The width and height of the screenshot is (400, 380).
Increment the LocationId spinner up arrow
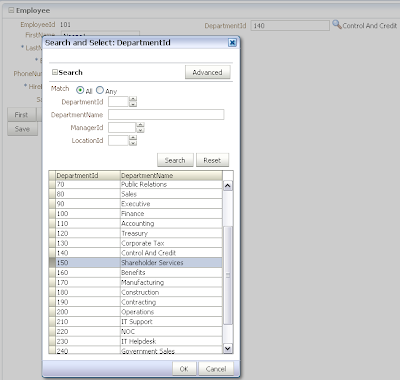click(133, 138)
